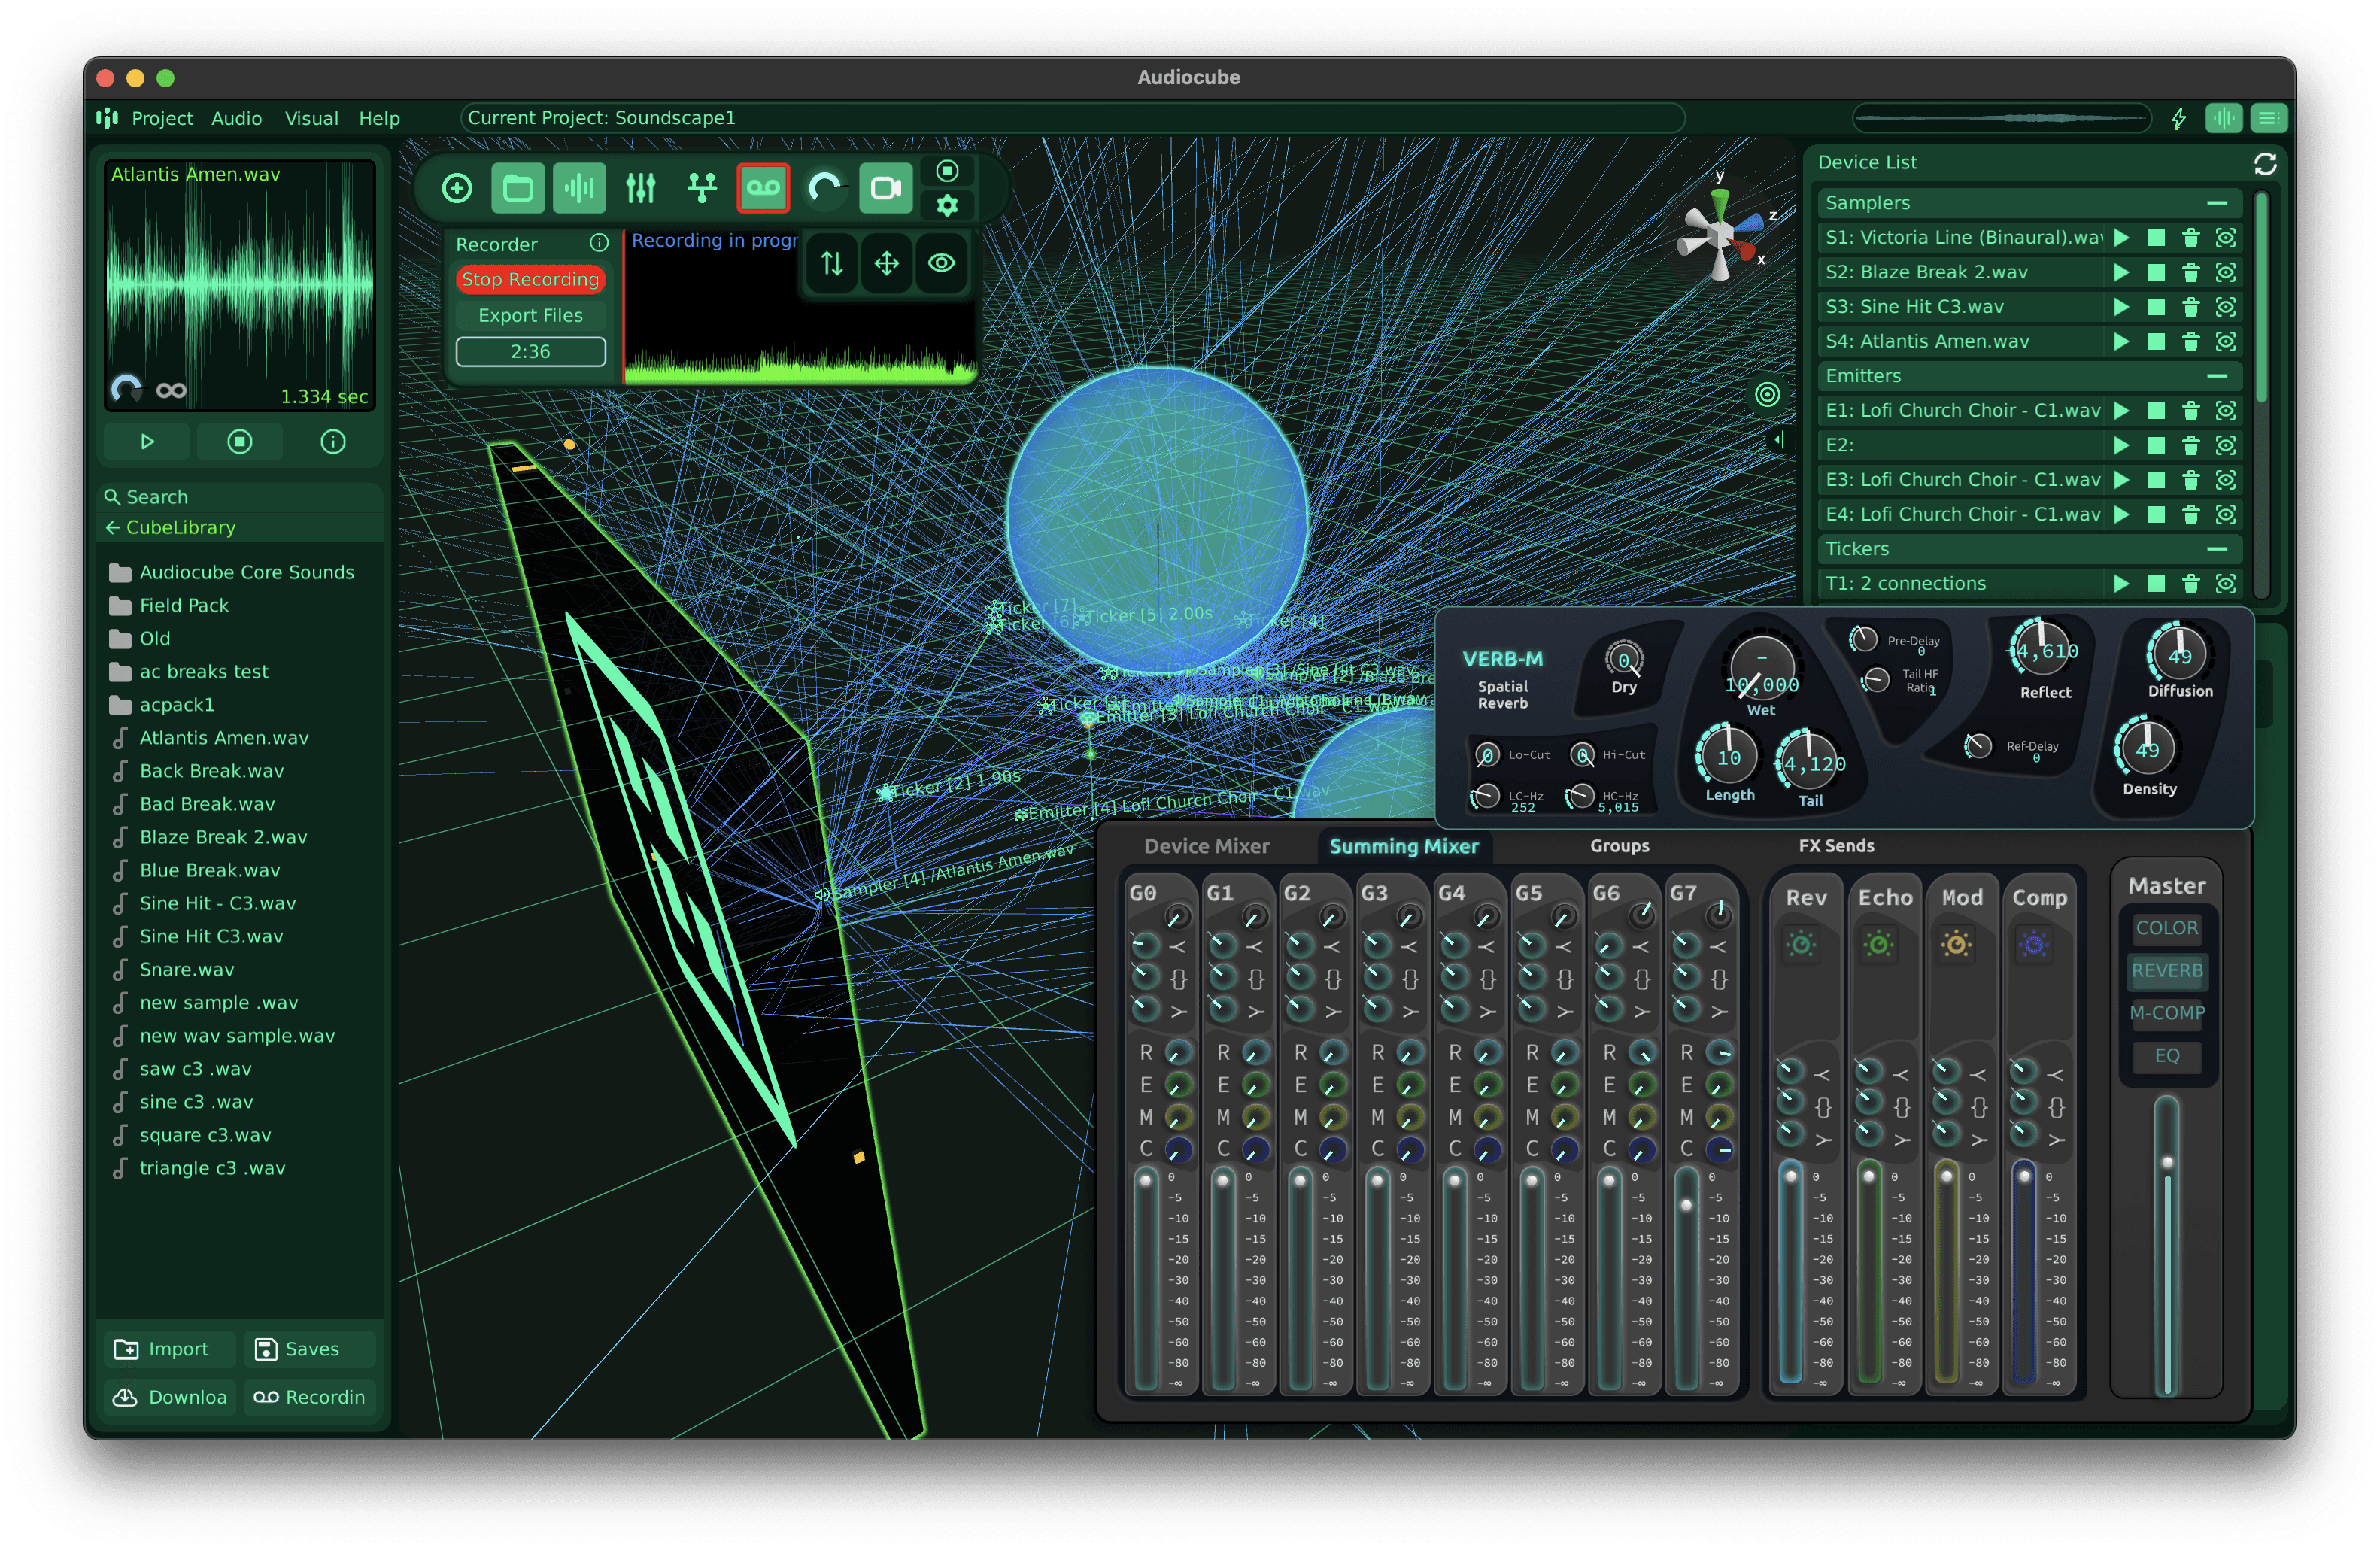Toggle the waveform preview toolbar button
The height and width of the screenshot is (1551, 2380).
tap(579, 188)
